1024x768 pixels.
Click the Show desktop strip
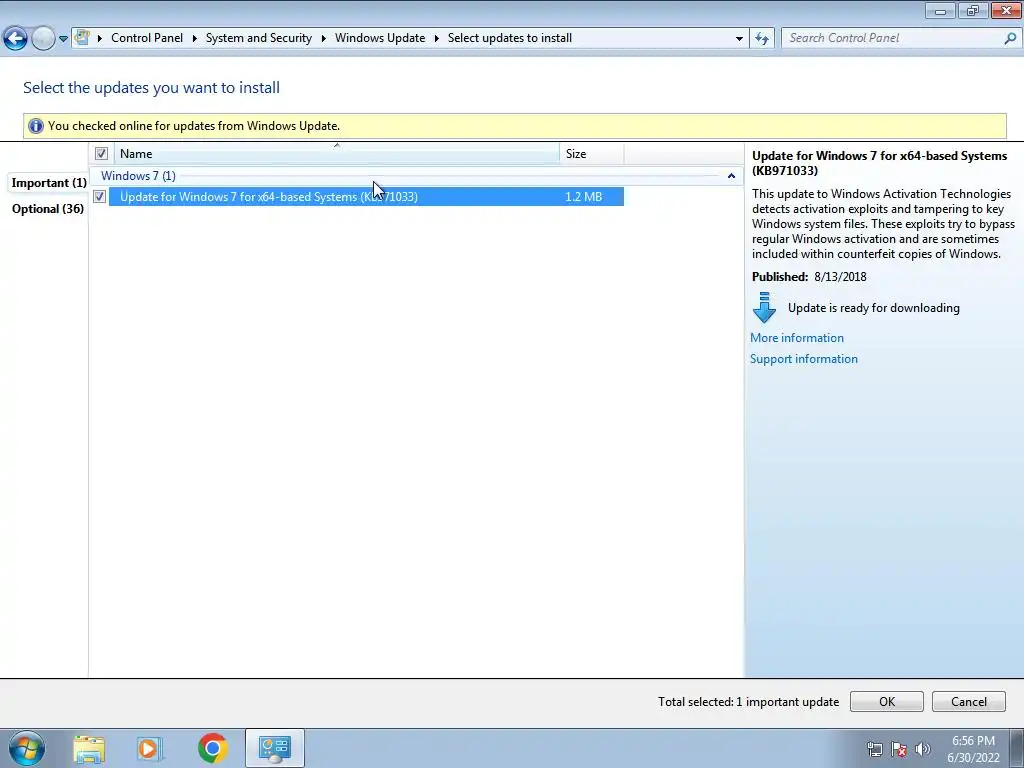point(1017,748)
